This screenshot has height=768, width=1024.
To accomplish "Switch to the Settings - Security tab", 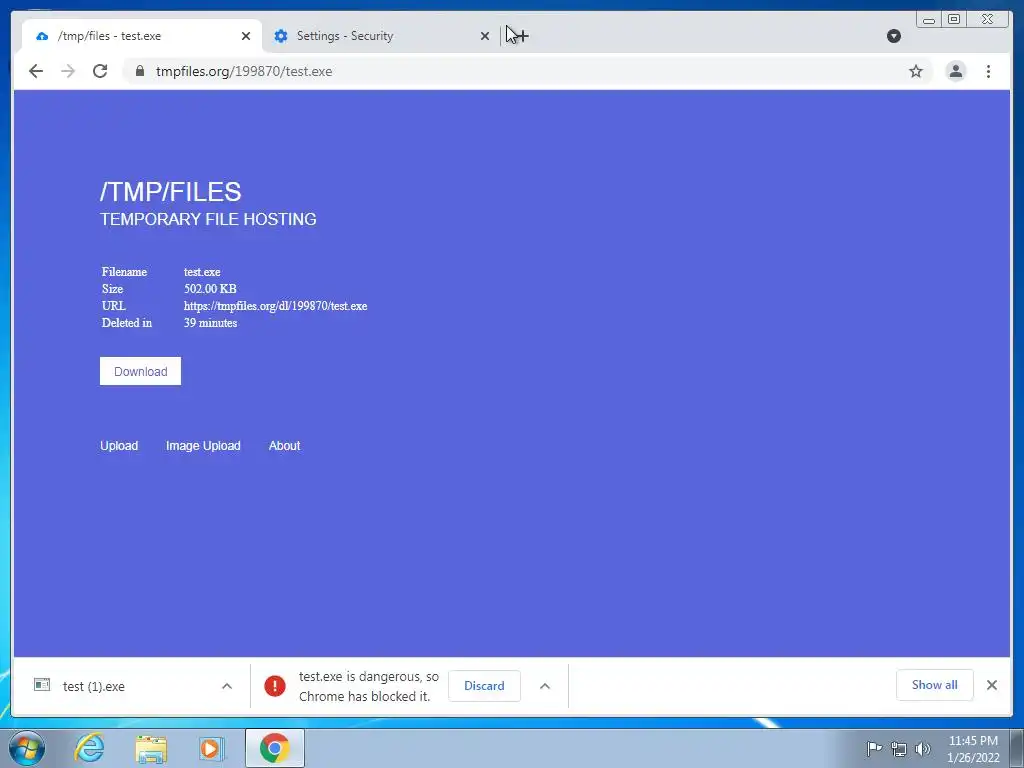I will click(x=380, y=36).
